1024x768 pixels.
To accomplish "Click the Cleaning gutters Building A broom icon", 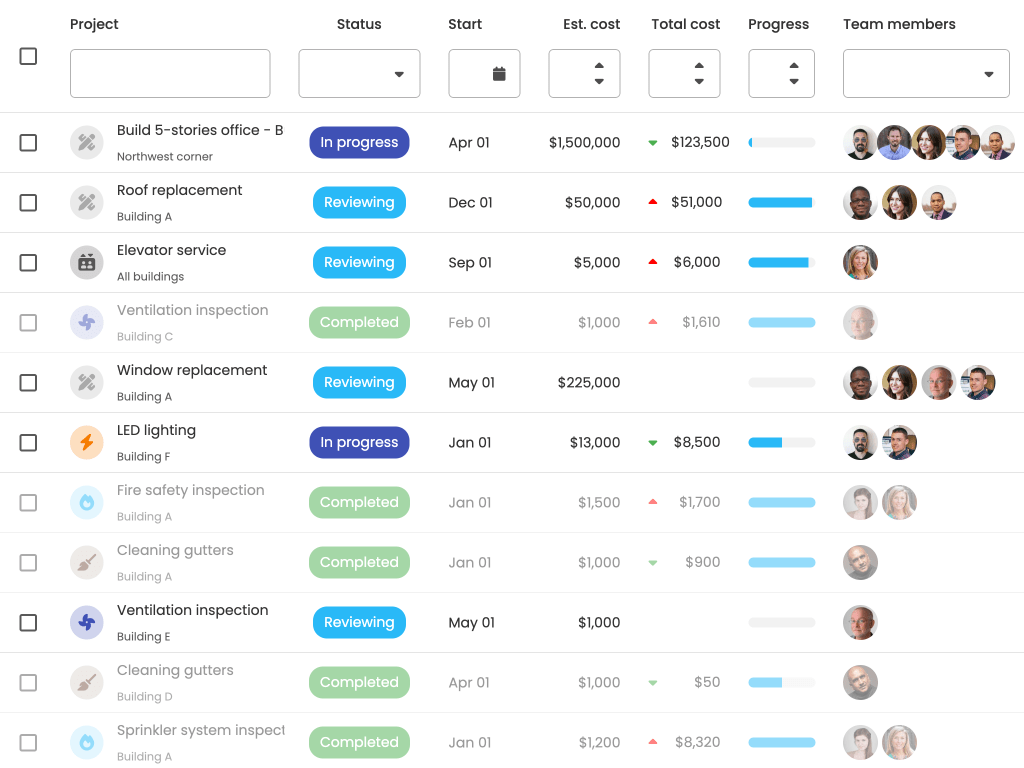I will 87,563.
